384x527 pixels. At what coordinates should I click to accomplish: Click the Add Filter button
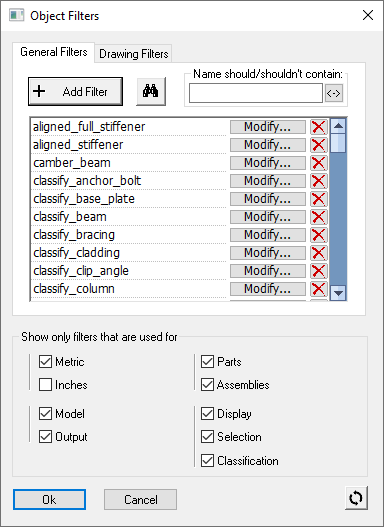pos(75,91)
